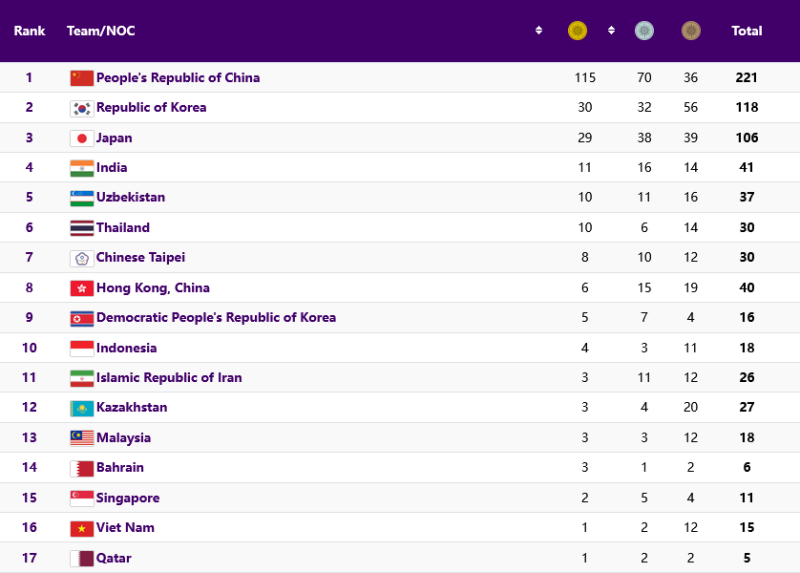Image resolution: width=800 pixels, height=573 pixels.
Task: Click Republic of Korea's total of 118
Action: click(x=746, y=107)
